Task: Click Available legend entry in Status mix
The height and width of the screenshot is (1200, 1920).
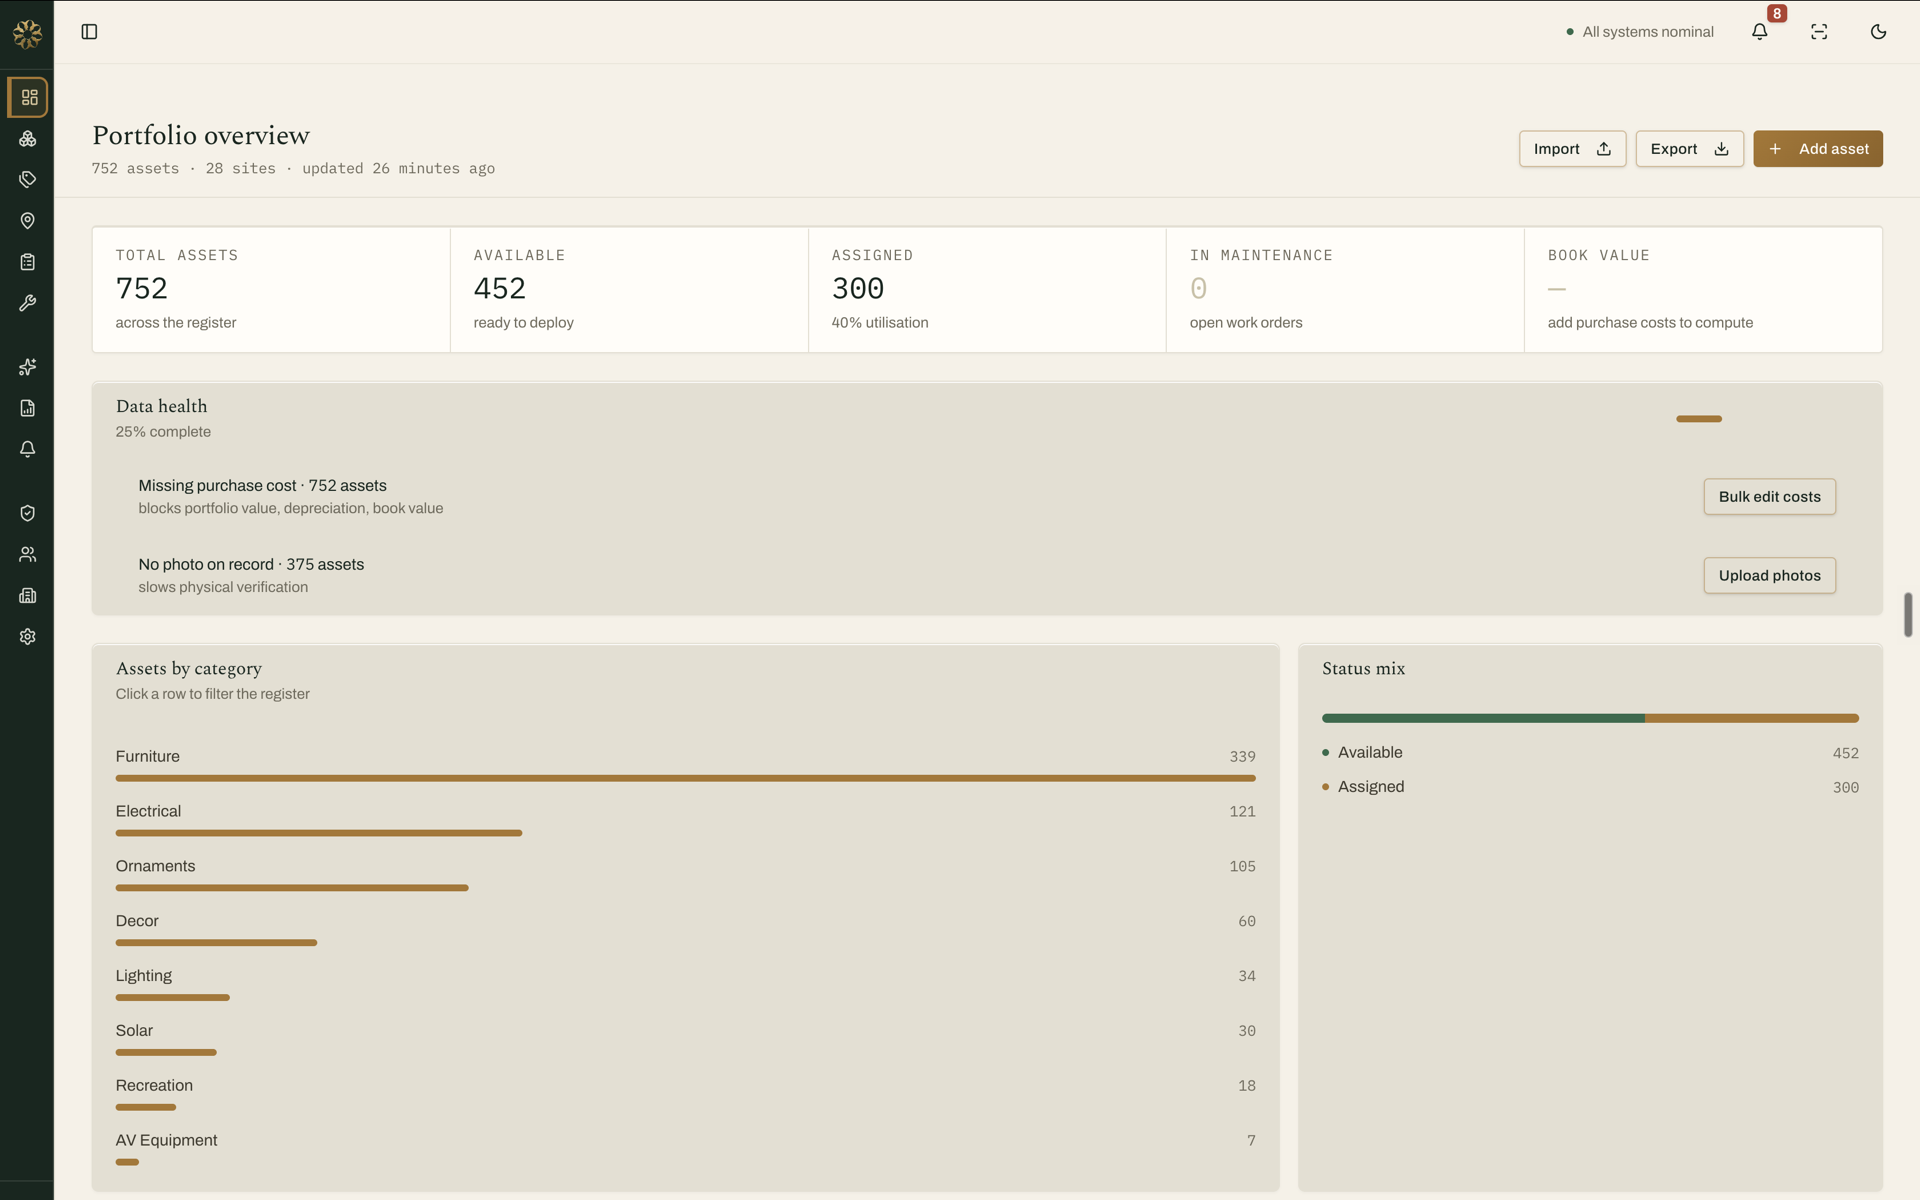Action: coord(1590,753)
